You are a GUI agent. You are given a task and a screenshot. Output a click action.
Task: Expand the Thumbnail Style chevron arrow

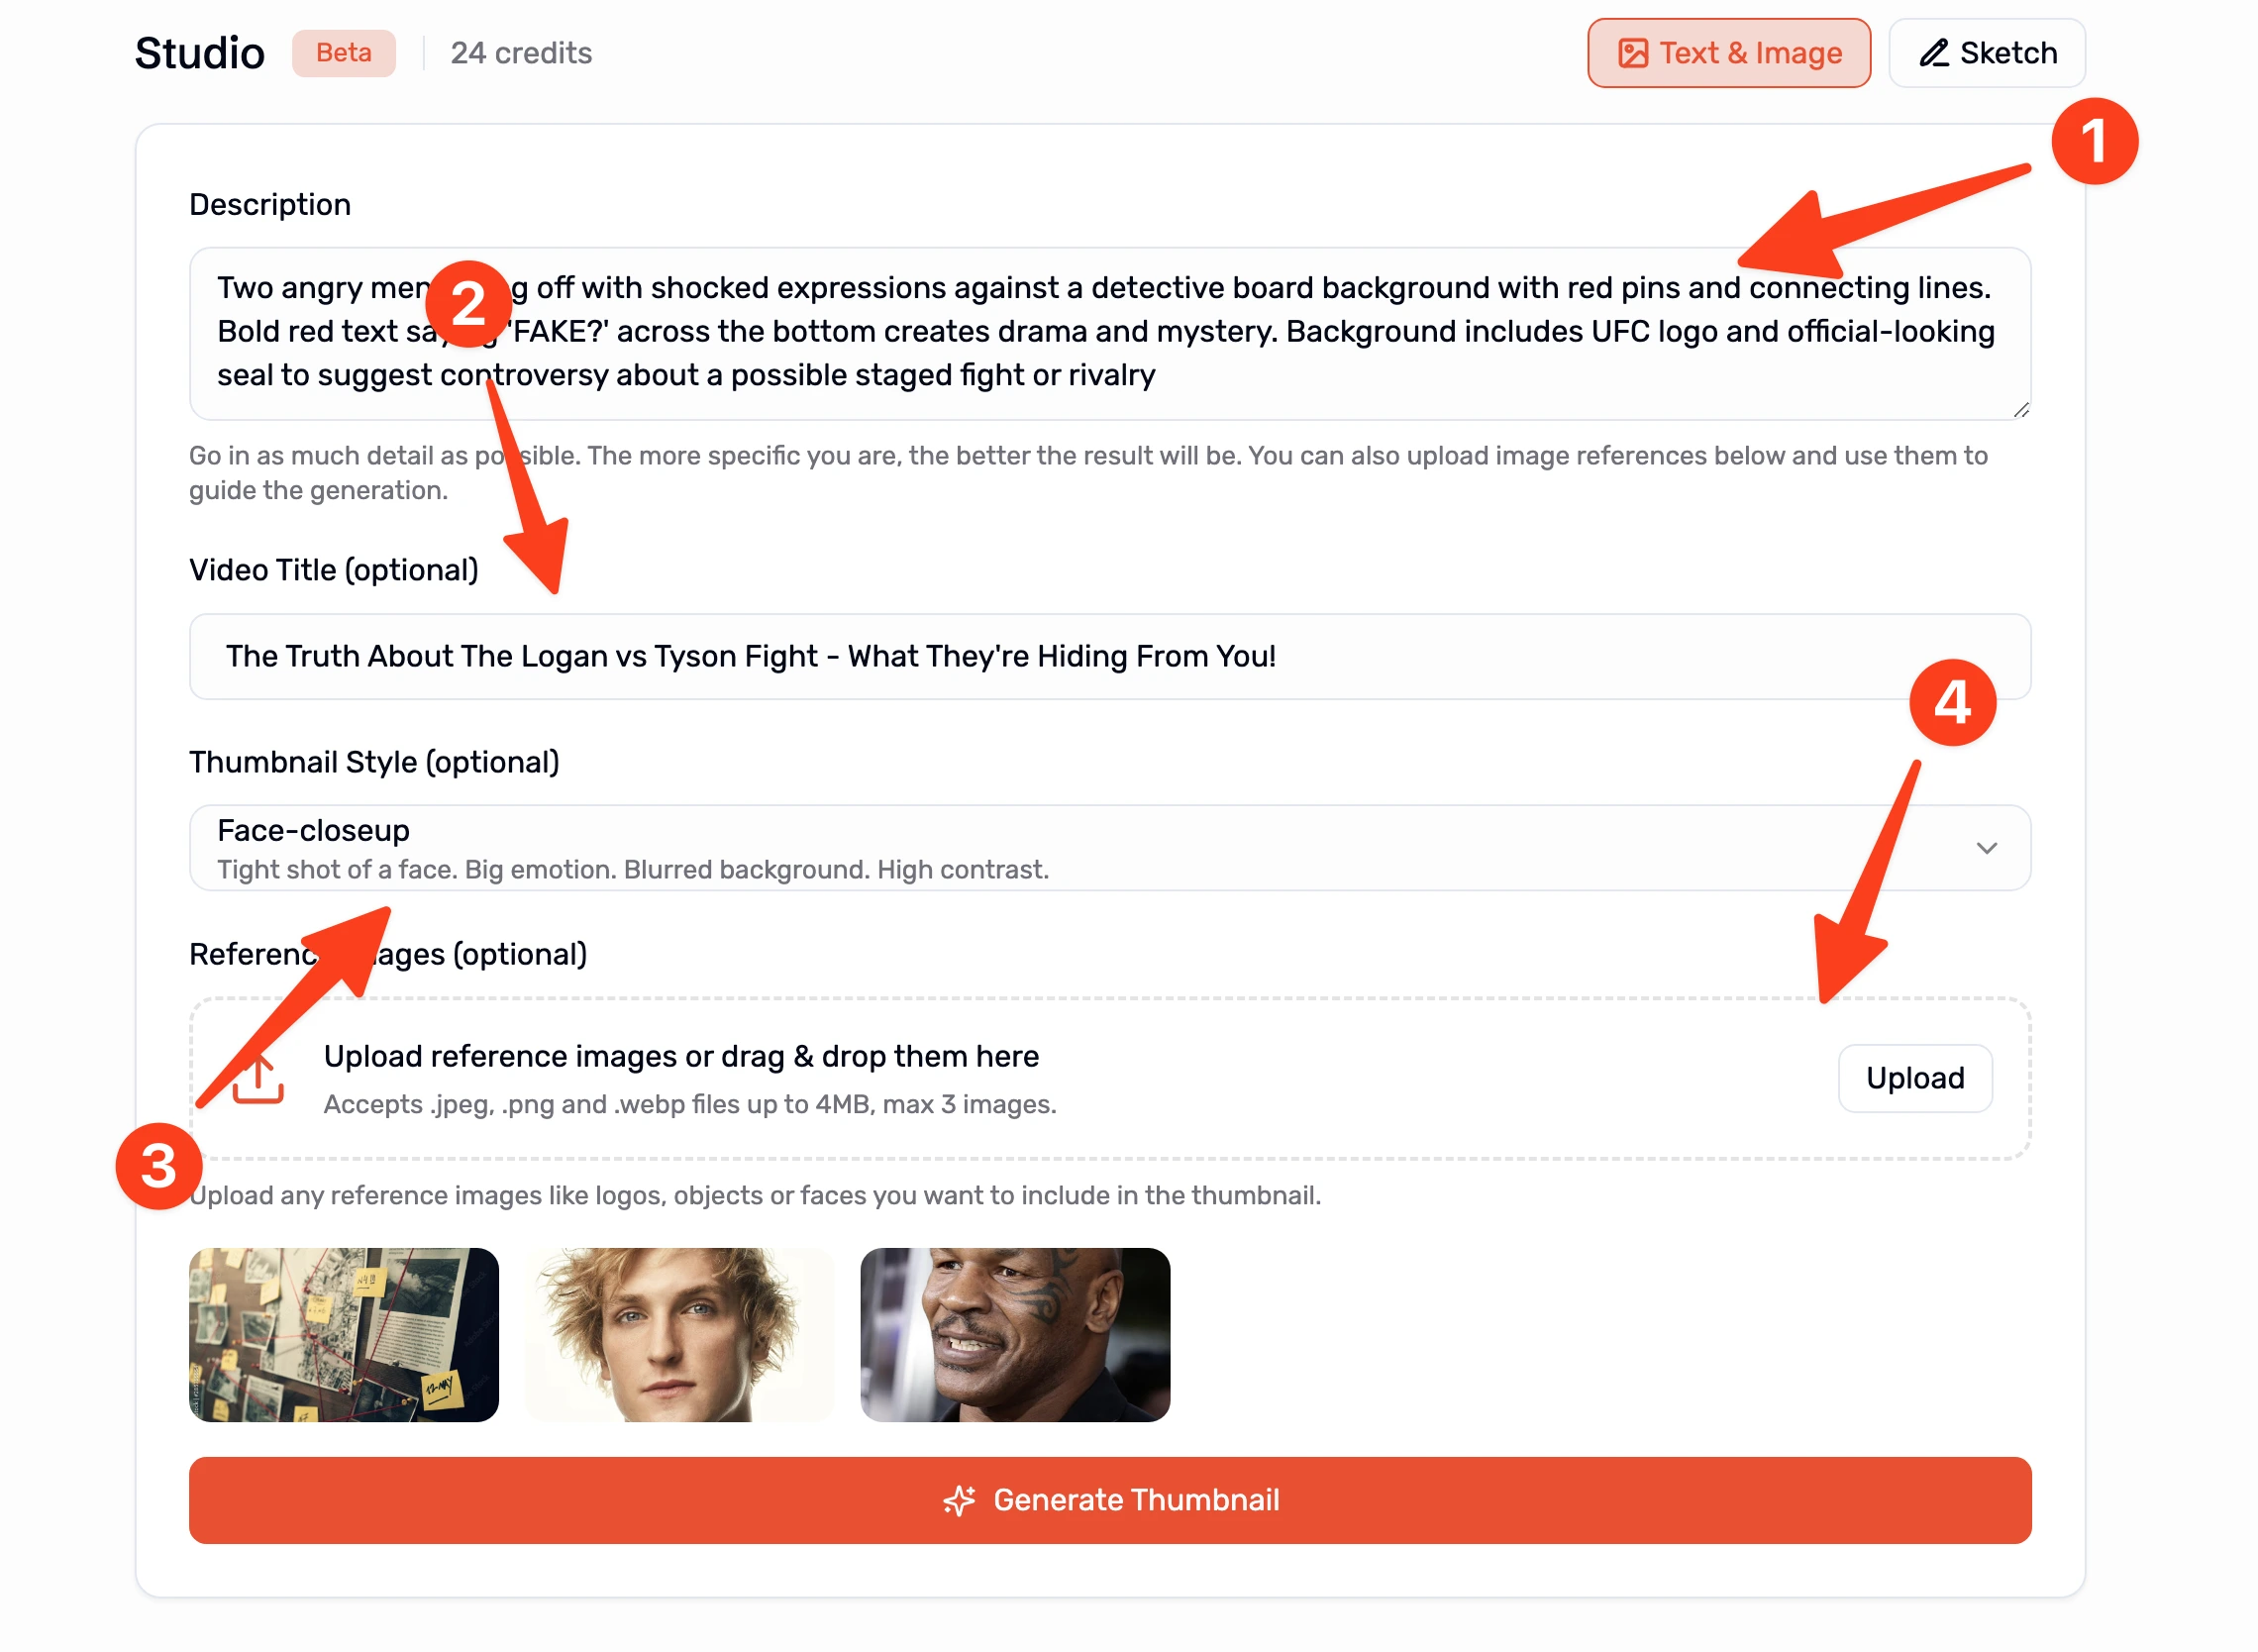pos(1986,848)
